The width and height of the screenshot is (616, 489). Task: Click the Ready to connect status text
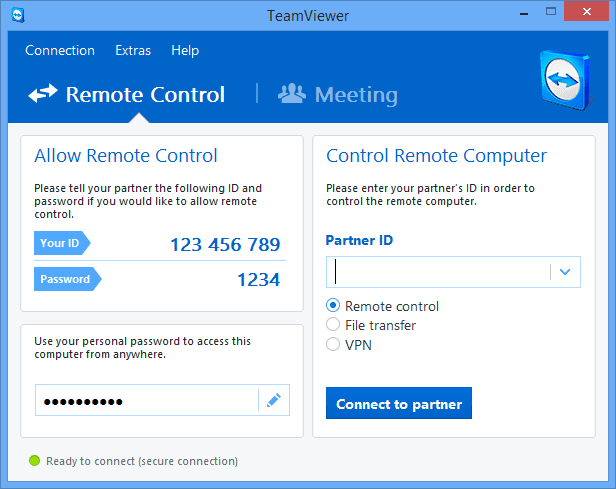(142, 461)
